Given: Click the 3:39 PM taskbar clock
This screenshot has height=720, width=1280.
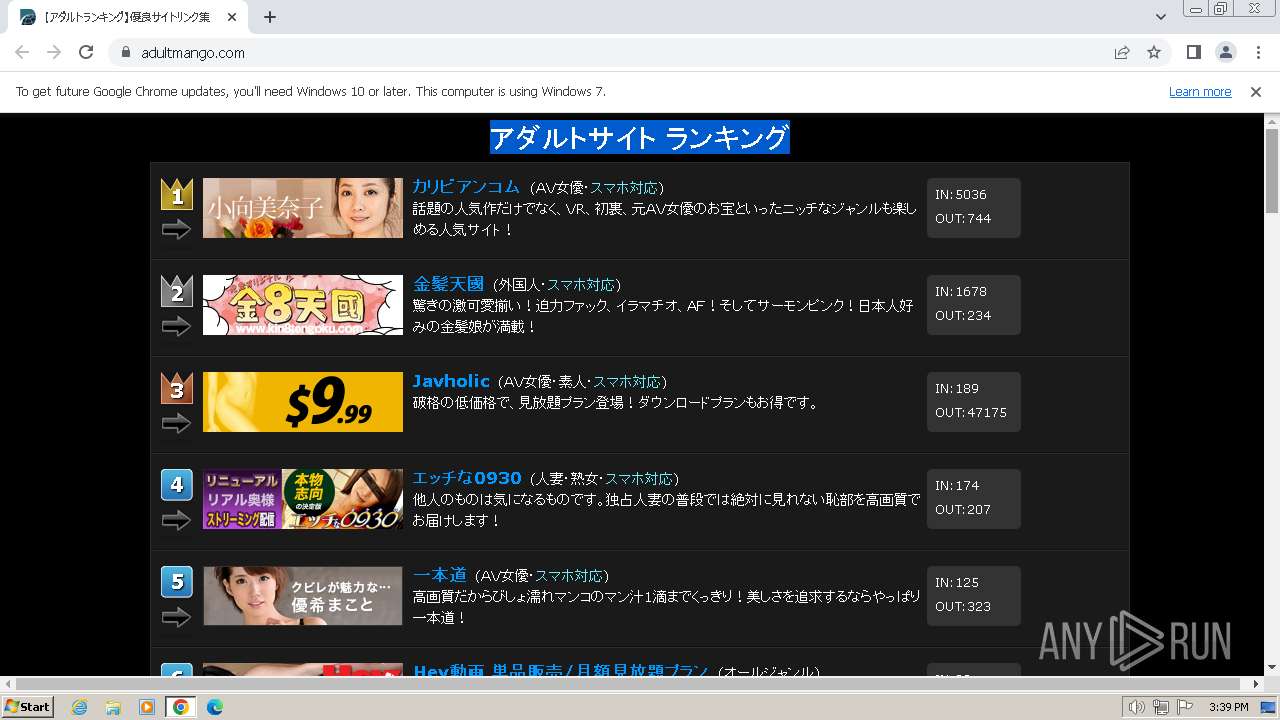Looking at the screenshot, I should click(x=1229, y=707).
